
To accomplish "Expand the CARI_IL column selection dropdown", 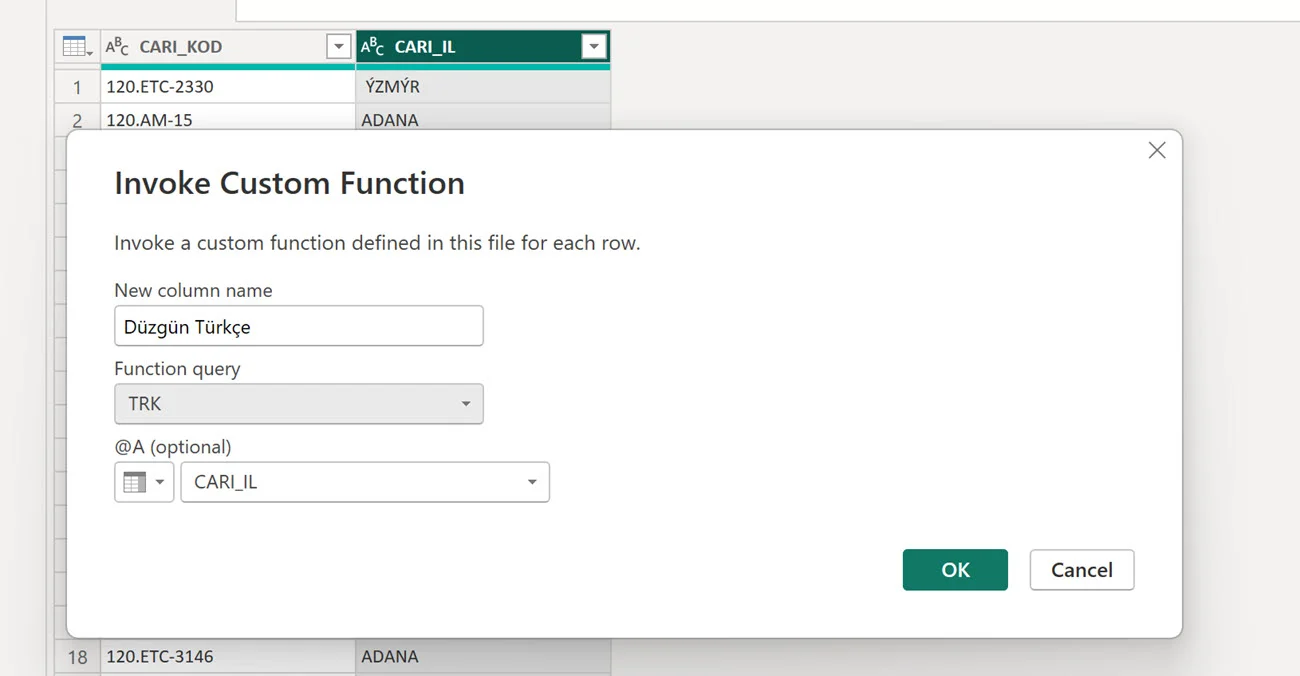I will tap(365, 482).
